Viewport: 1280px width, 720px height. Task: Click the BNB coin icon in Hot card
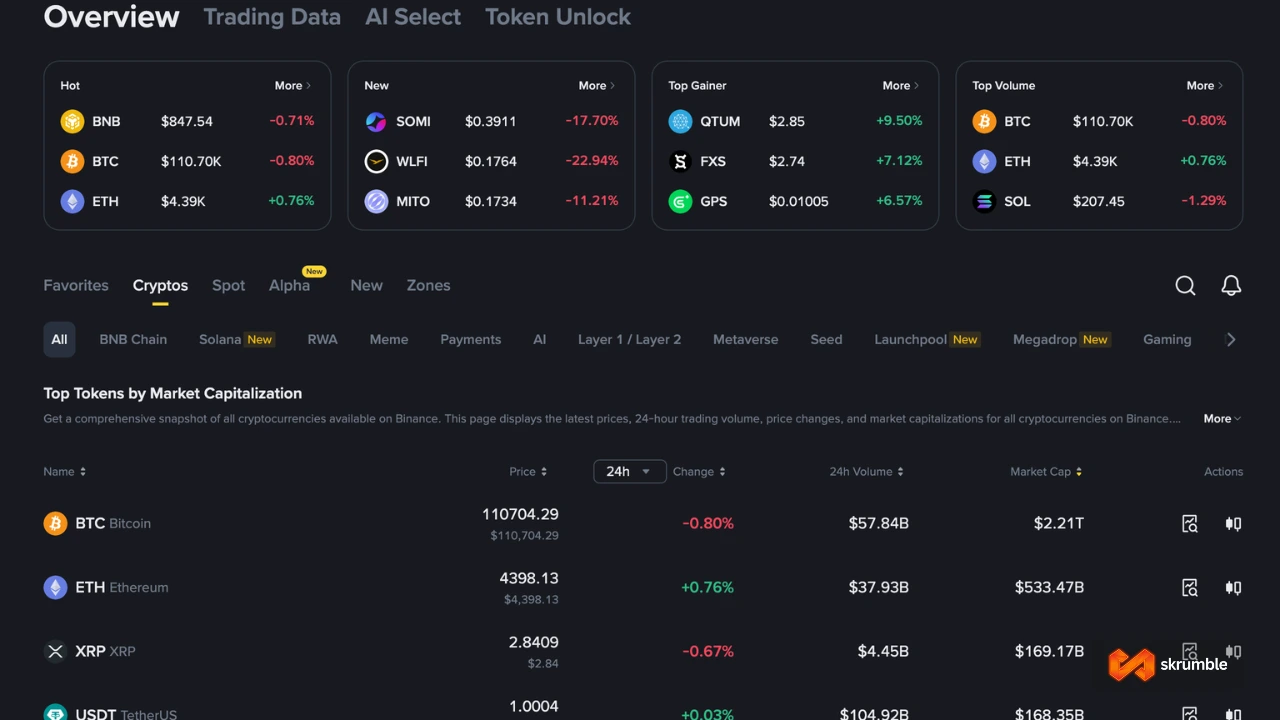(72, 121)
